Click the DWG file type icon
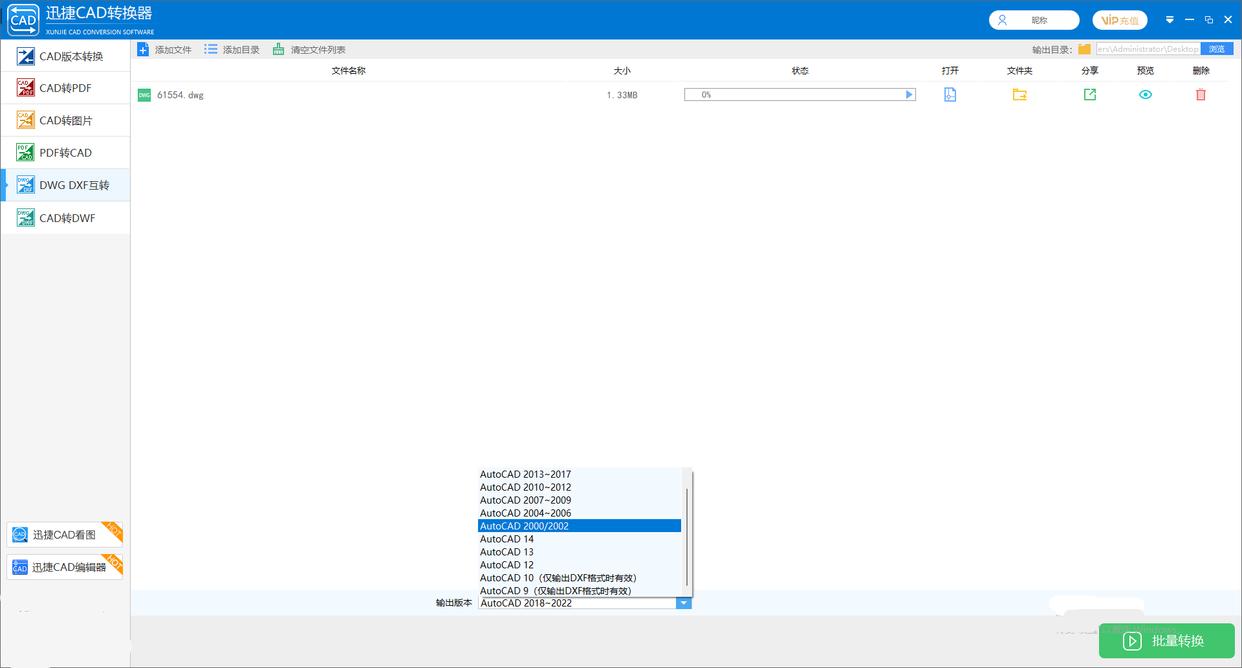 144,95
